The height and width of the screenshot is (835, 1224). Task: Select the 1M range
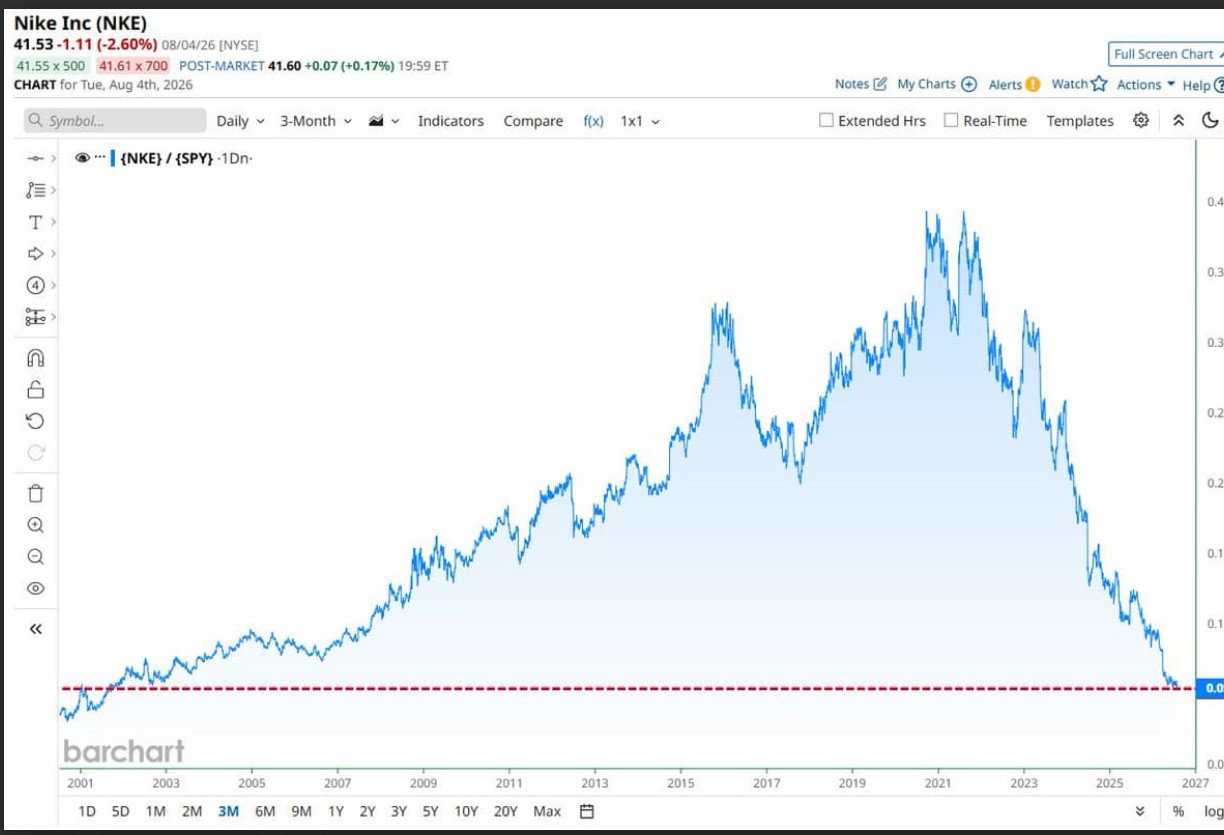(x=156, y=811)
